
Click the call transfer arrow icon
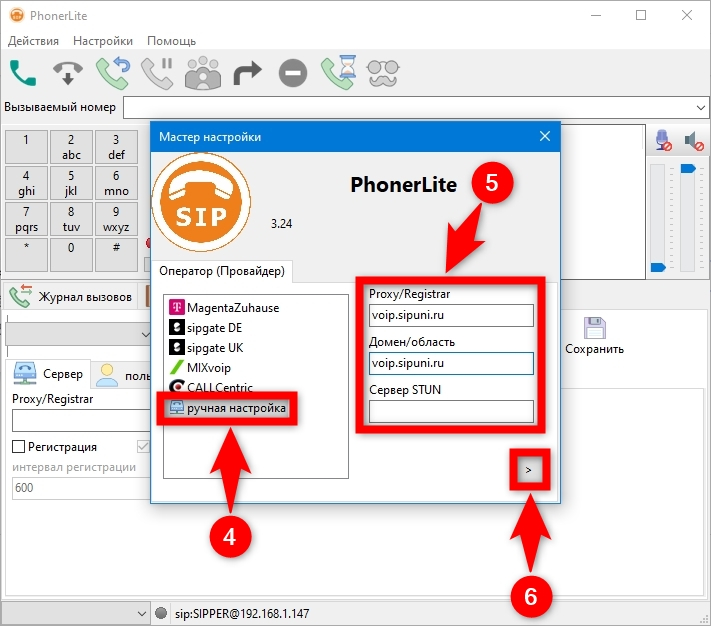(248, 73)
